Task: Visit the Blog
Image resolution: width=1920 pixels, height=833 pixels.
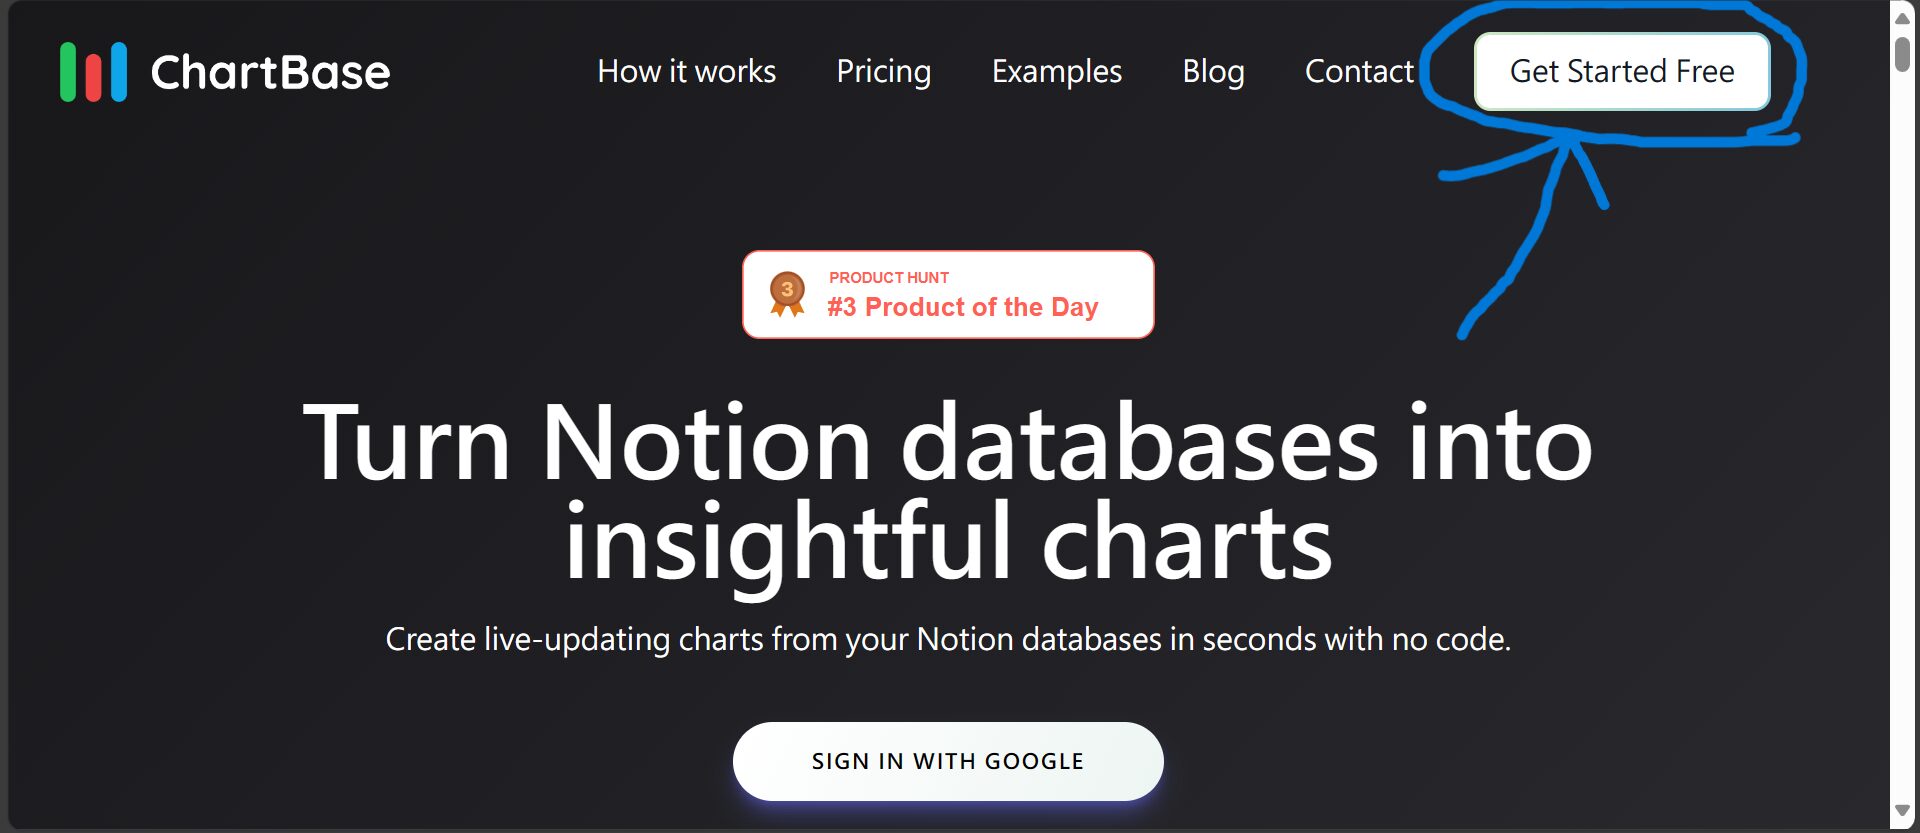Action: point(1213,71)
